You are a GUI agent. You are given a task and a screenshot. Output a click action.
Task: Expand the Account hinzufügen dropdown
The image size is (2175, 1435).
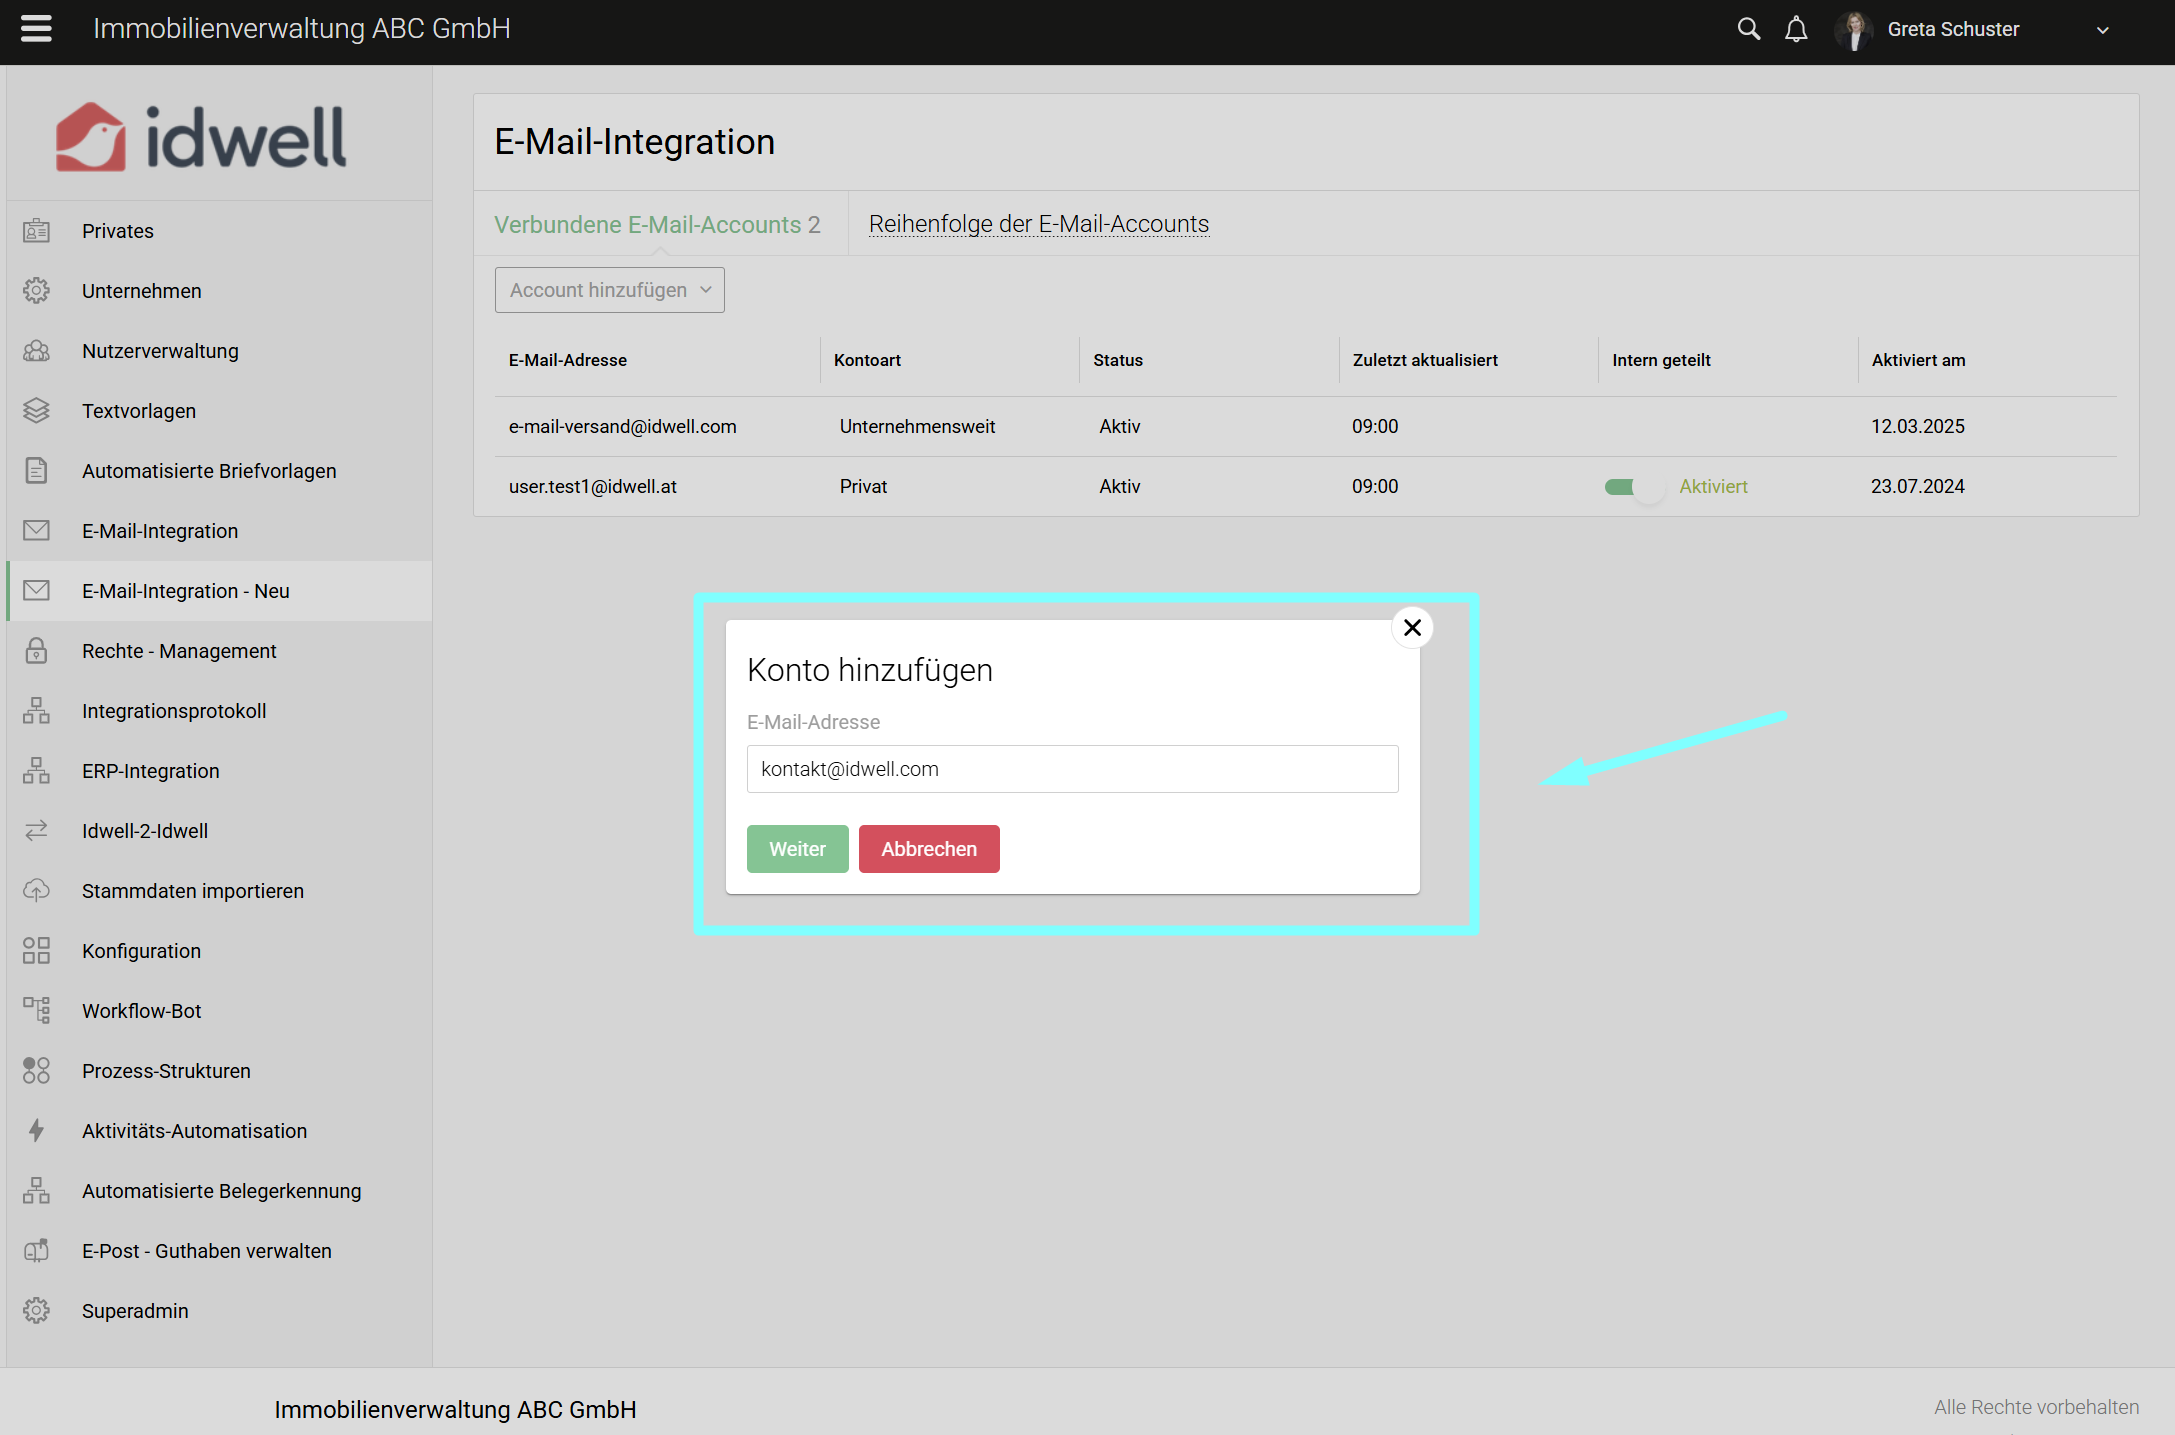point(609,290)
